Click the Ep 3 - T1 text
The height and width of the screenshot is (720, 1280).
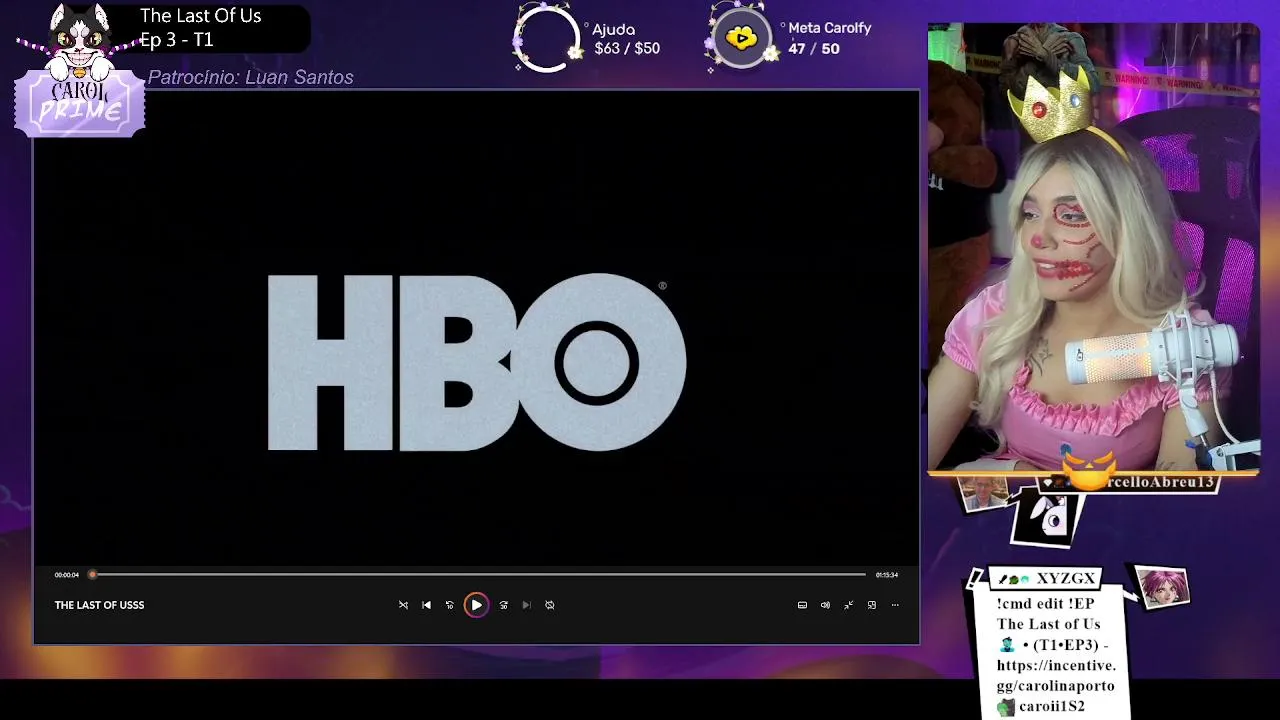click(x=176, y=40)
